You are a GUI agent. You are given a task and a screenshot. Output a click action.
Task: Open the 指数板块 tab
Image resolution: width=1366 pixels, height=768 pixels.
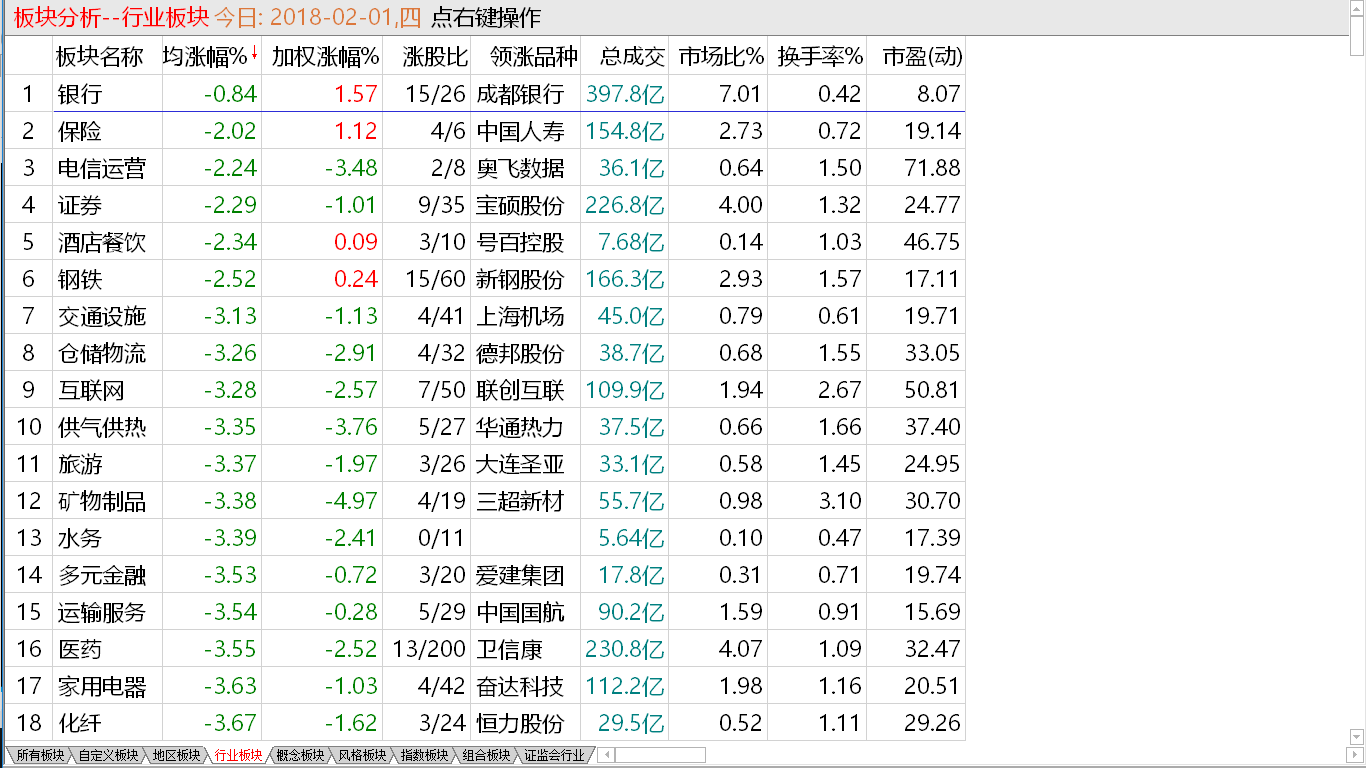click(424, 755)
